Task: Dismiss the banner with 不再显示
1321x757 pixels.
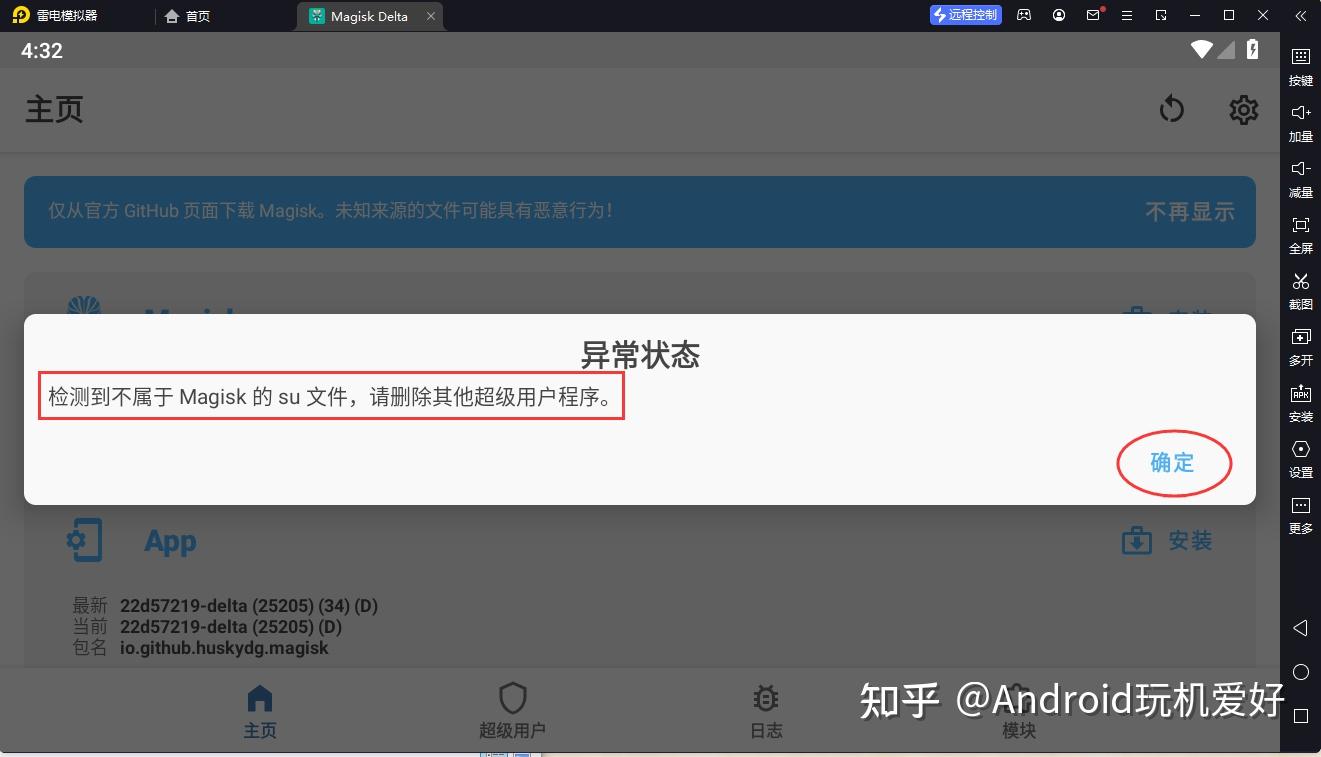Action: [x=1189, y=212]
